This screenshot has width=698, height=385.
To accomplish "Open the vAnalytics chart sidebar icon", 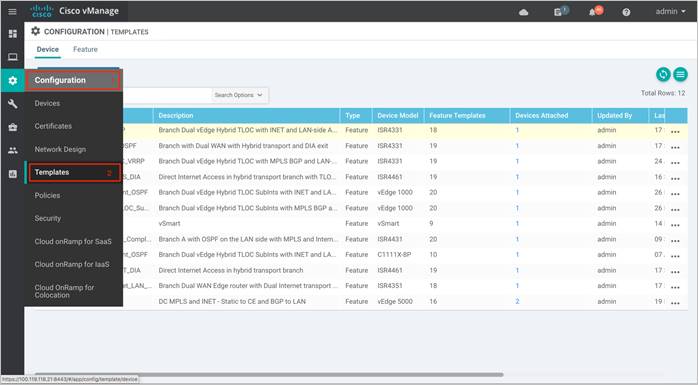I will (x=12, y=174).
